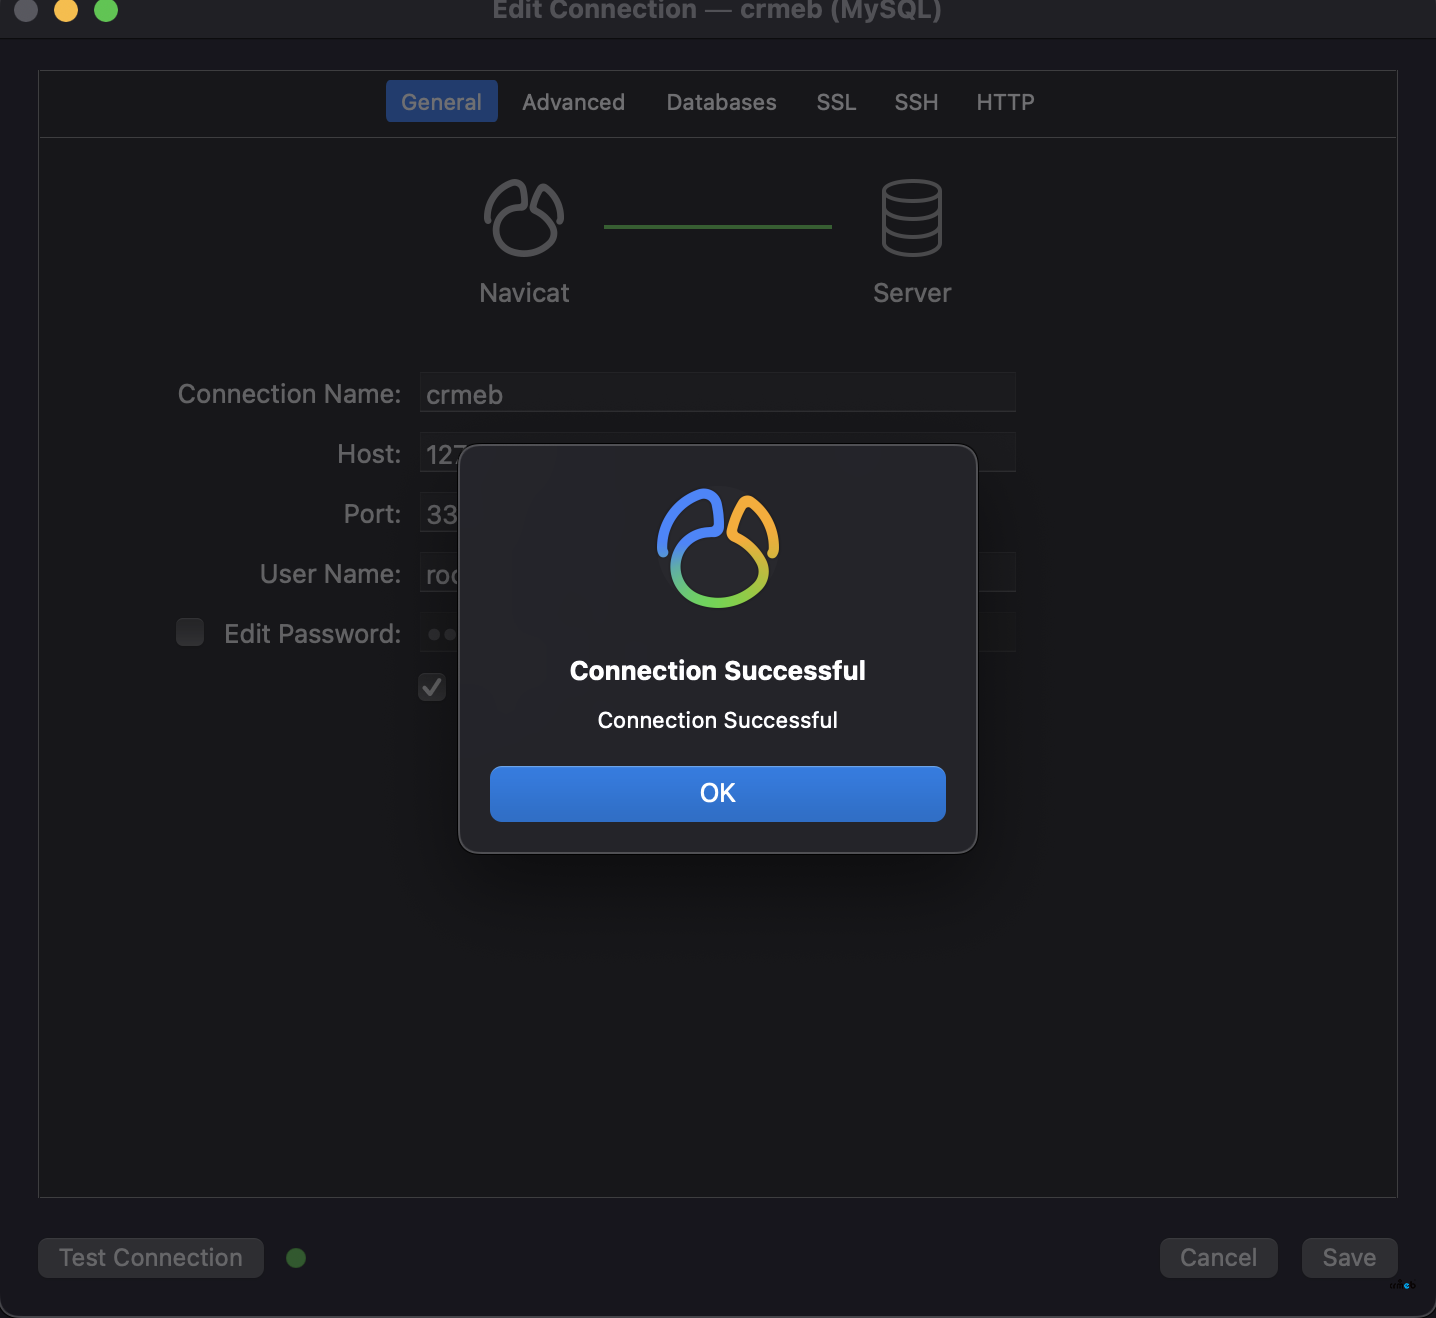Click the Navicat label under the icon

524,293
